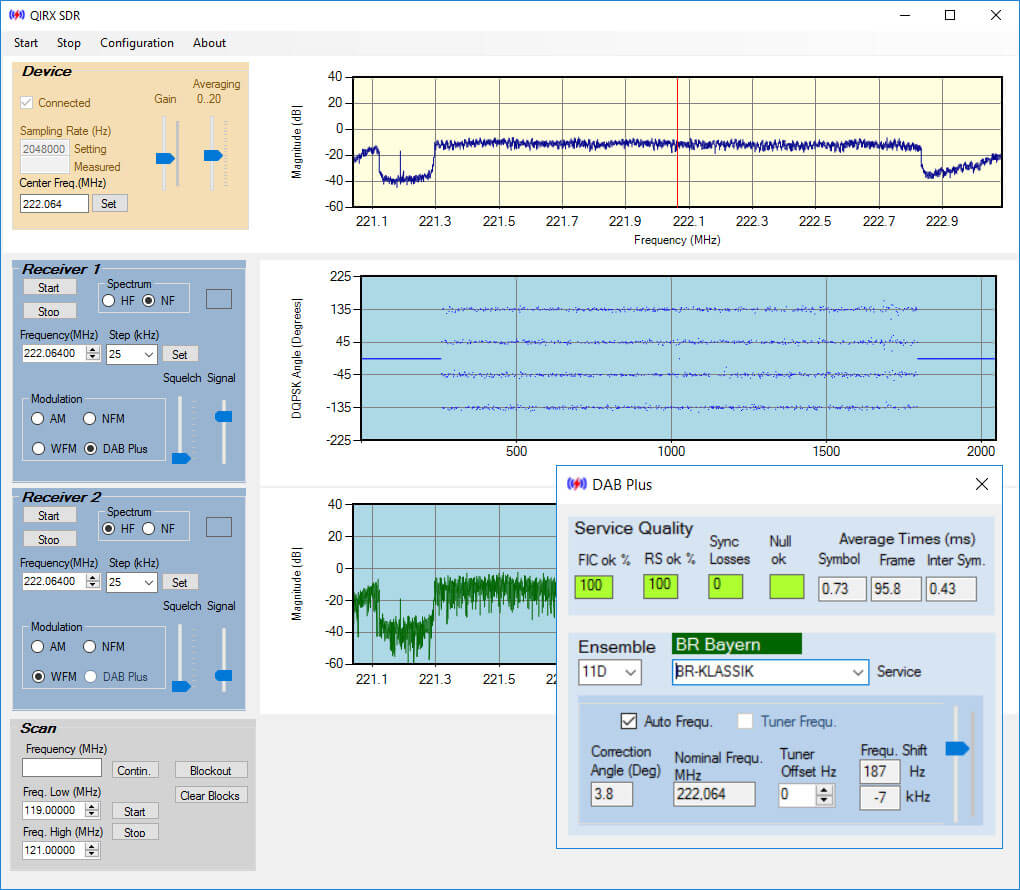
Task: Increase Receiver 1 frequency with up spinner
Action: pyautogui.click(x=93, y=350)
